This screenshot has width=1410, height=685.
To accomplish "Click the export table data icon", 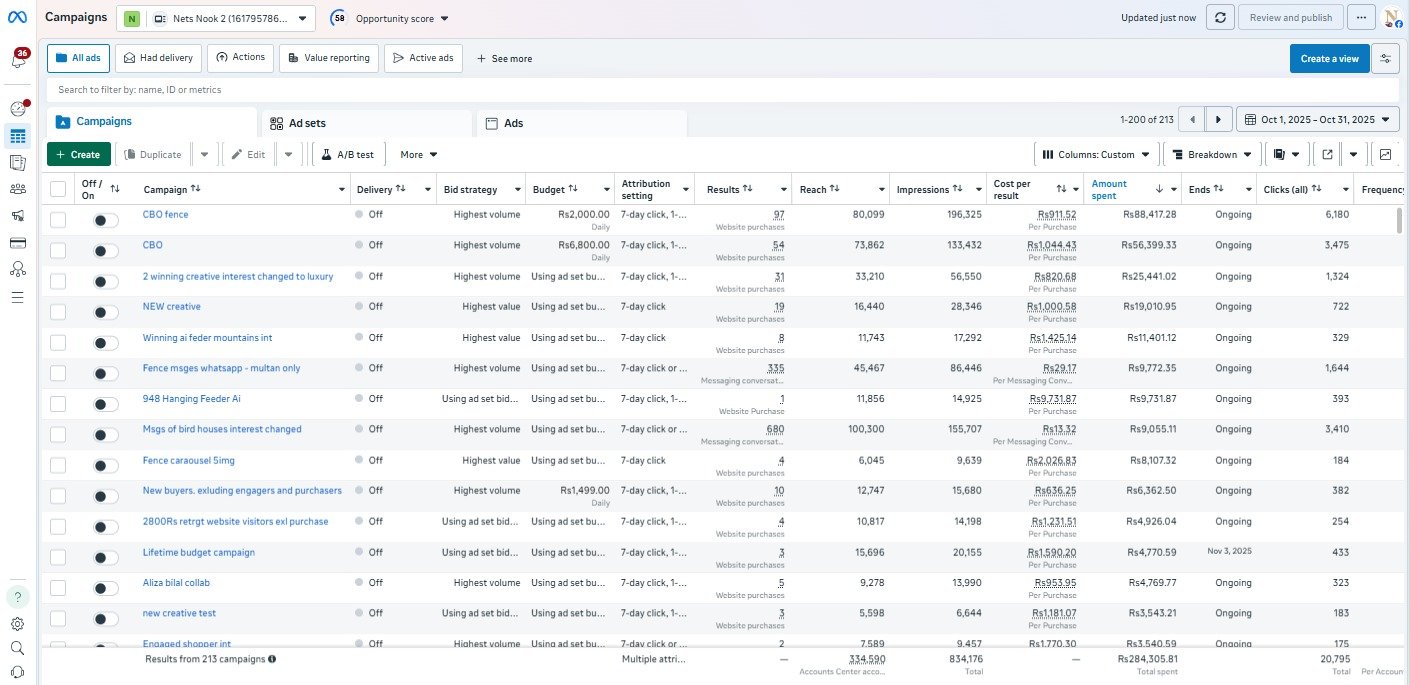I will tap(1327, 154).
